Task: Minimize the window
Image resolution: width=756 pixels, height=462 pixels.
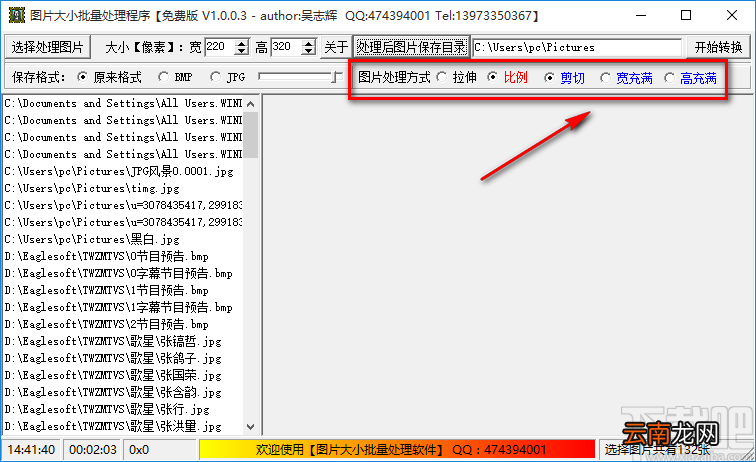Action: [641, 15]
